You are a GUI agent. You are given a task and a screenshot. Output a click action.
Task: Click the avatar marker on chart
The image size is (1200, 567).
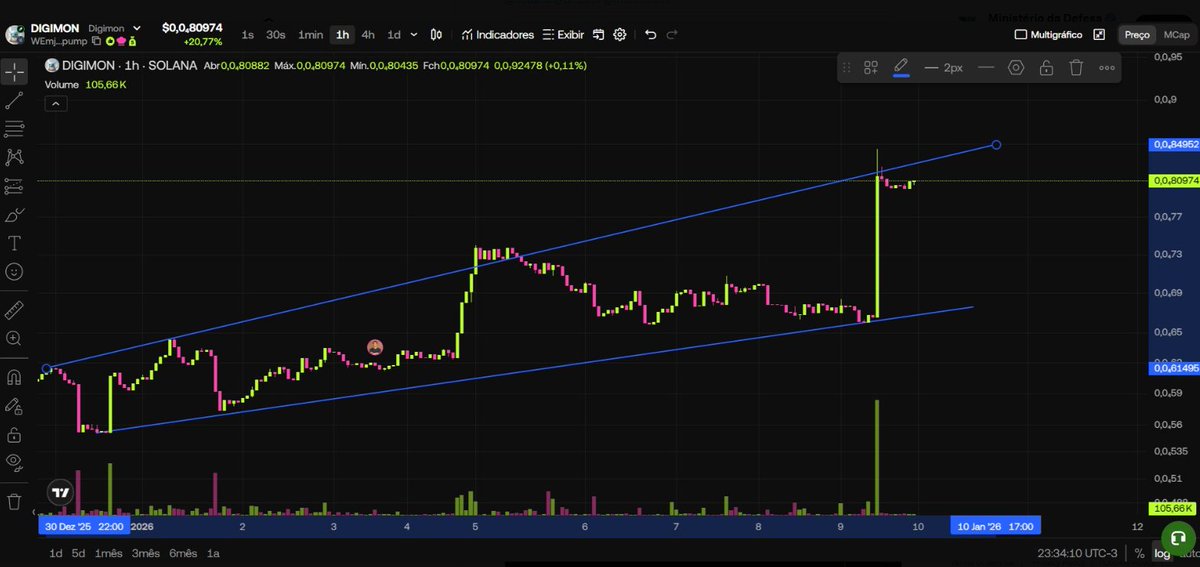375,347
